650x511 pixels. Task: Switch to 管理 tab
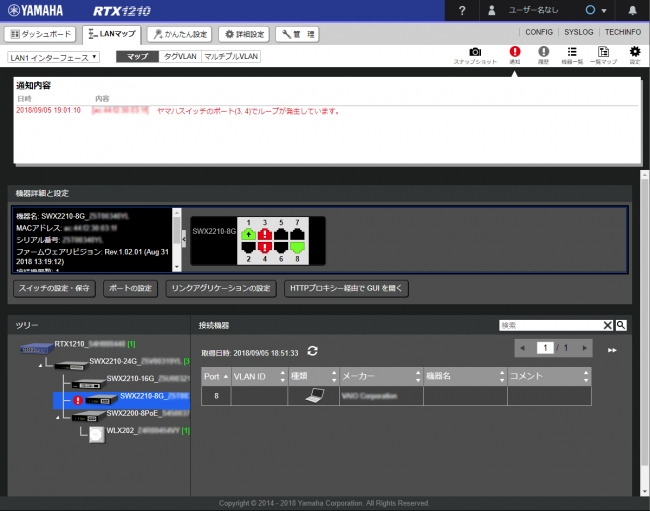click(x=297, y=34)
